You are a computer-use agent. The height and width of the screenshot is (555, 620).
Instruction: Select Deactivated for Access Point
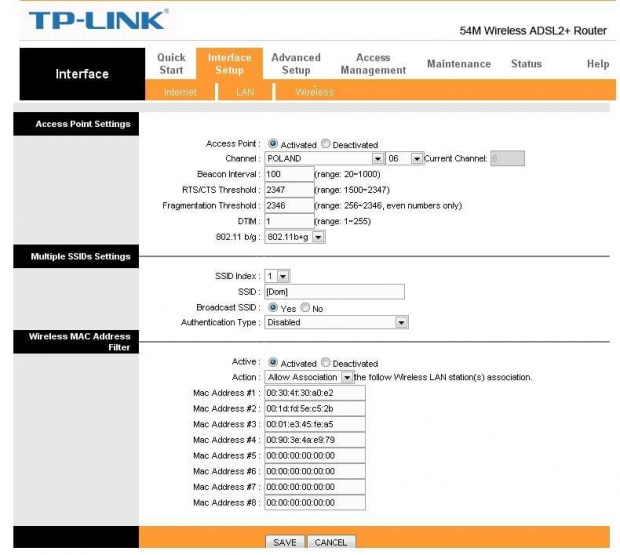[x=325, y=145]
